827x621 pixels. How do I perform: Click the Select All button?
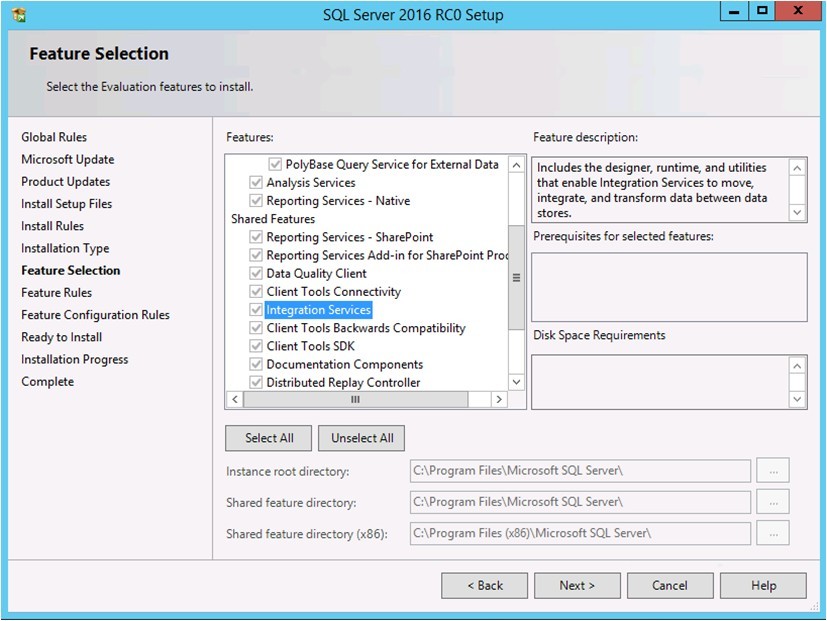tap(268, 438)
